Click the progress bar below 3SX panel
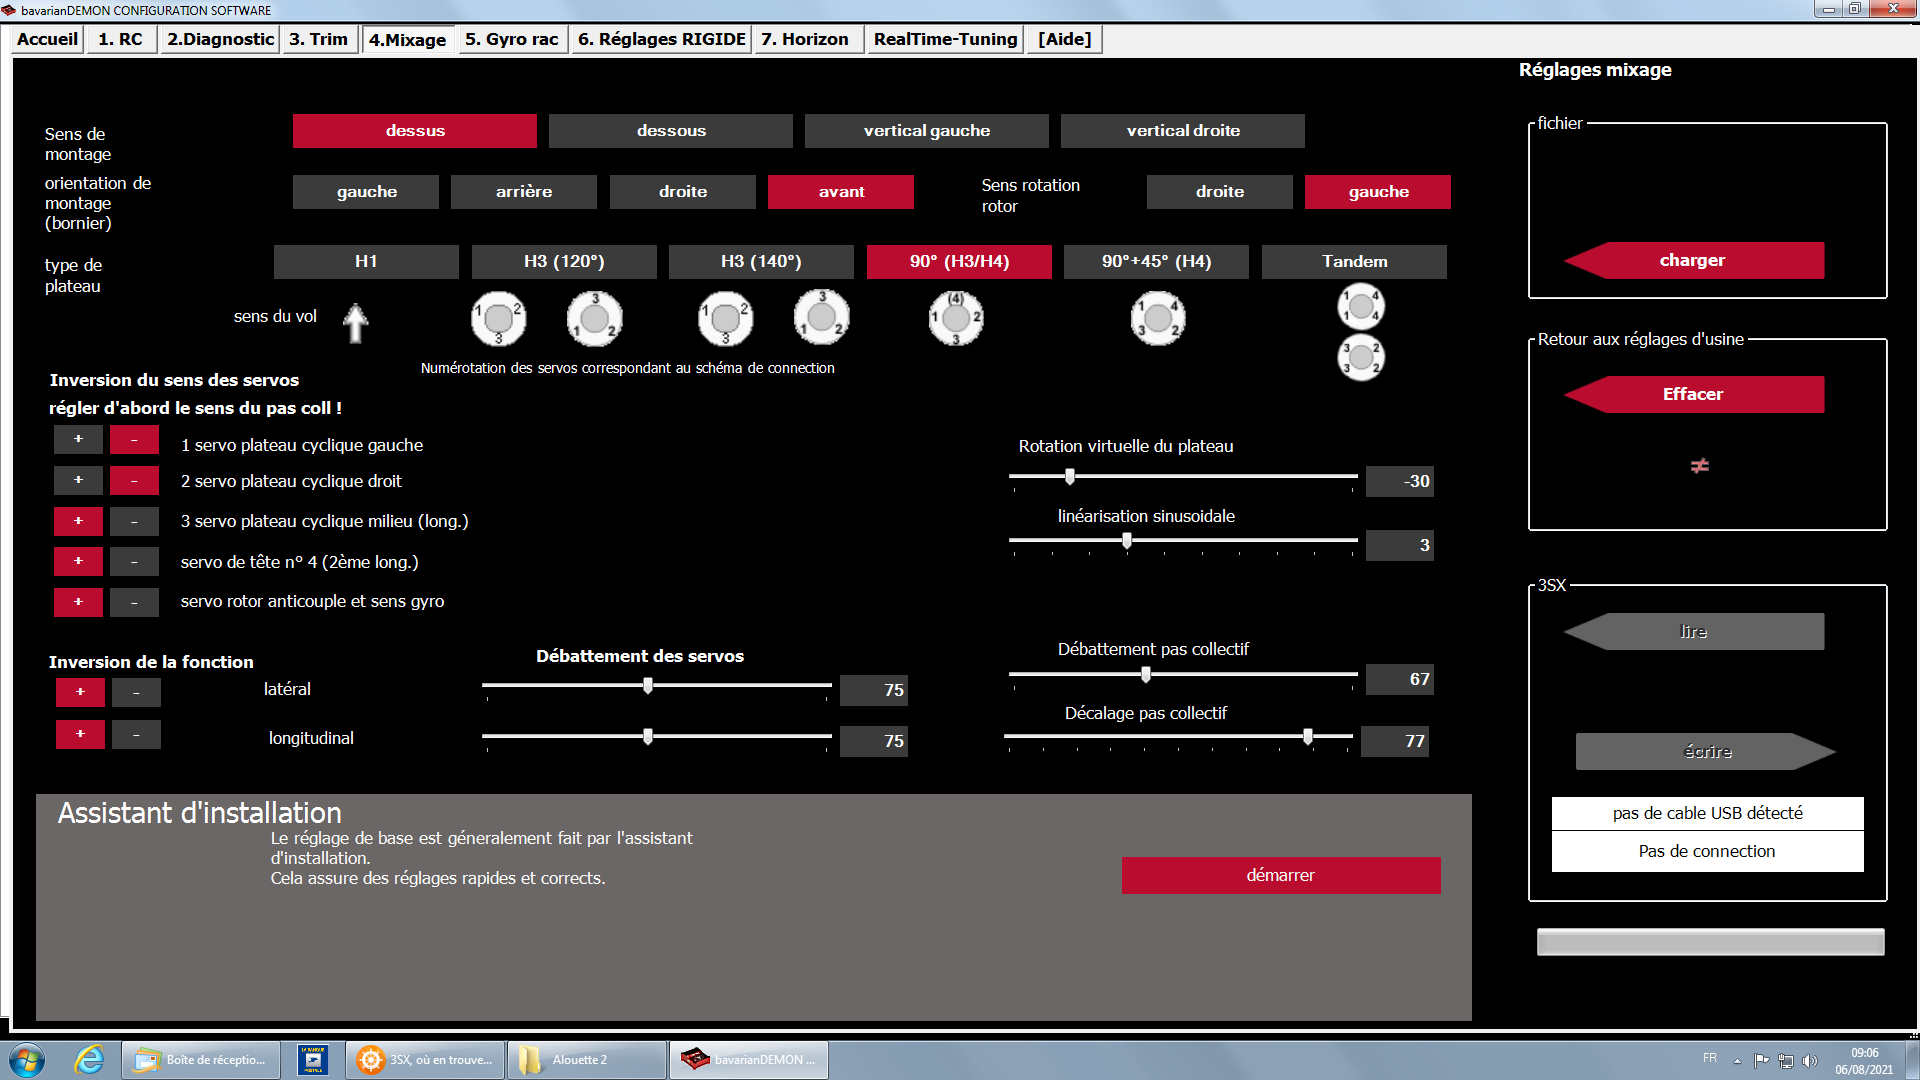1920x1080 pixels. [x=1711, y=942]
